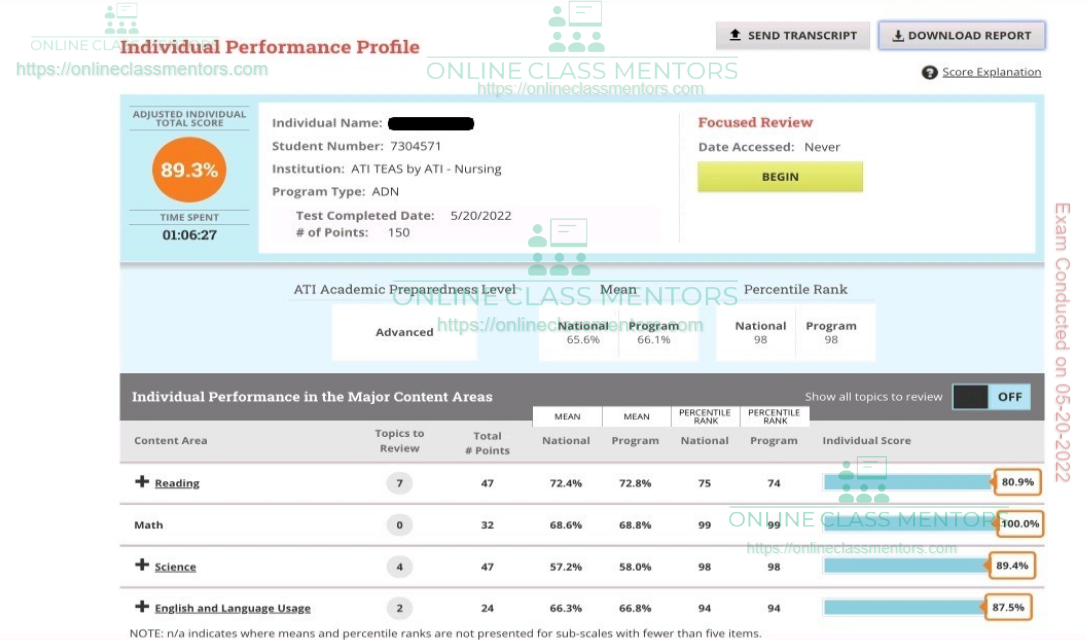Open the Science content area link

click(x=175, y=567)
